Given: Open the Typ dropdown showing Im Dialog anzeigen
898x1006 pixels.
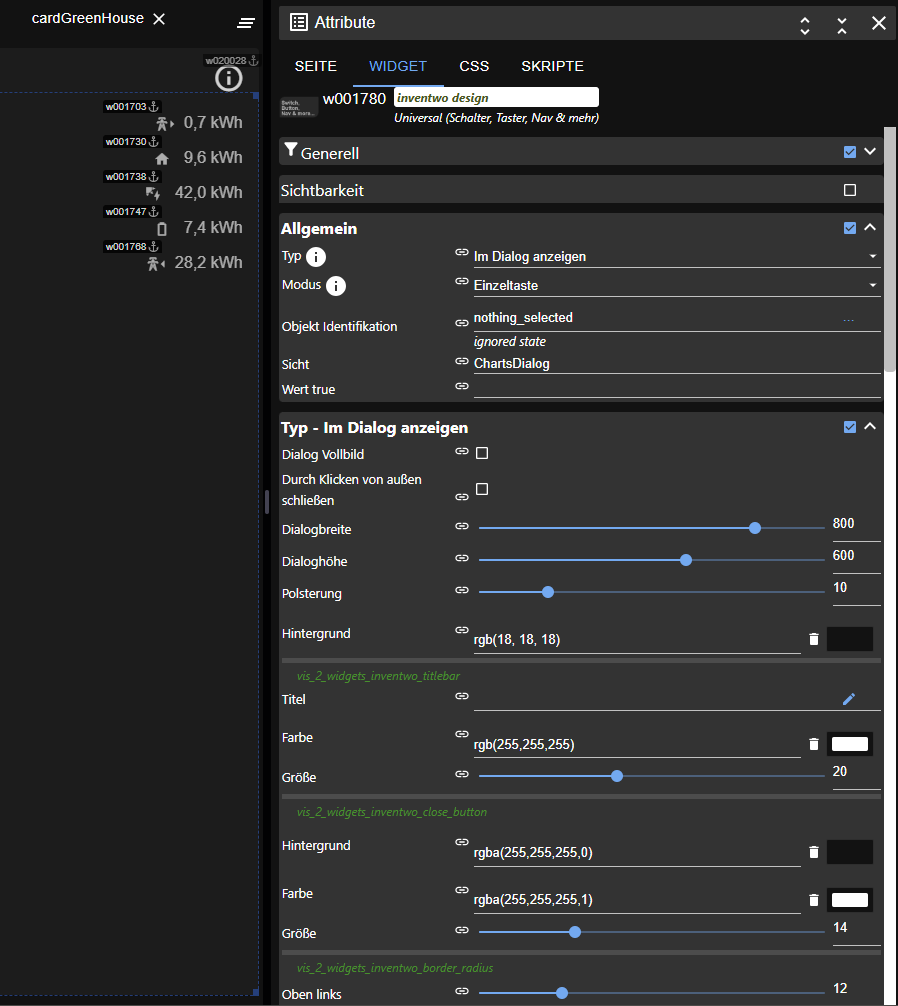Looking at the screenshot, I should coord(676,257).
